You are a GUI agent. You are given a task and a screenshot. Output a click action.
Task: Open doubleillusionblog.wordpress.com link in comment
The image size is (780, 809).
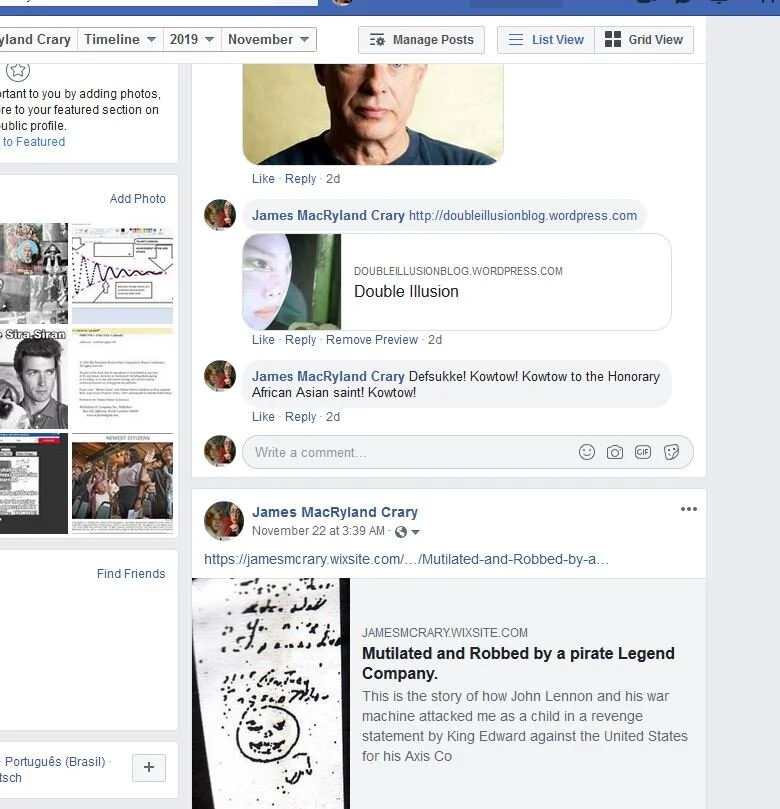click(523, 216)
